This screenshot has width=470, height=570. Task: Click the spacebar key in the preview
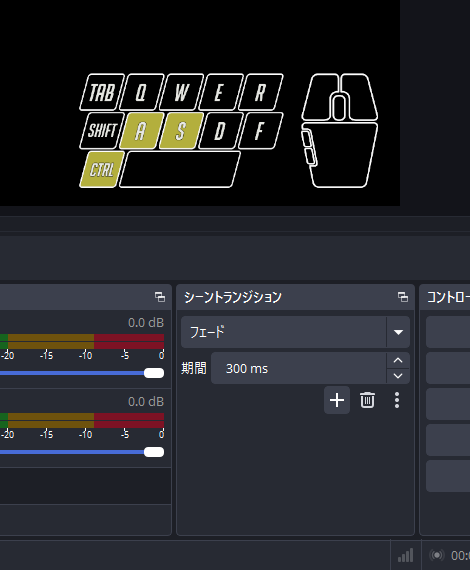click(180, 170)
